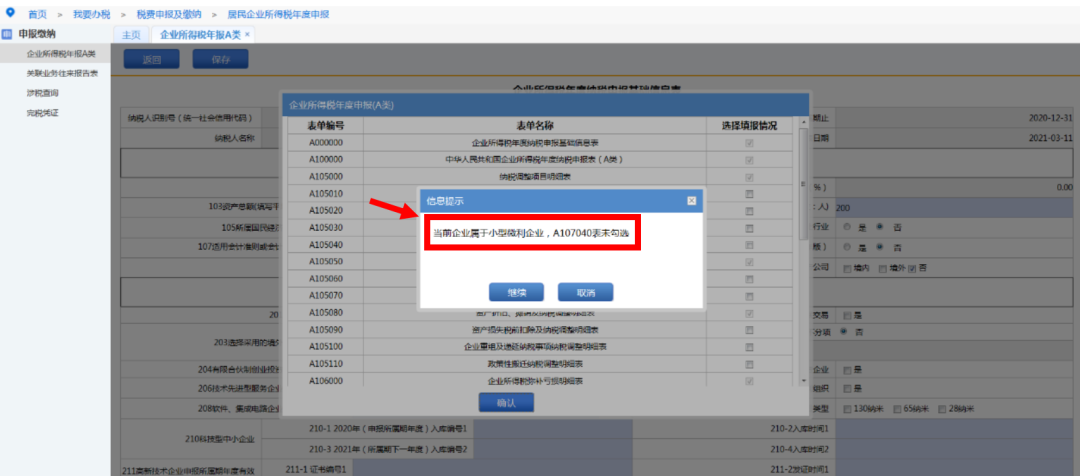This screenshot has width=1080, height=476.
Task: Check the 境外 checkbox
Action: (x=881, y=269)
